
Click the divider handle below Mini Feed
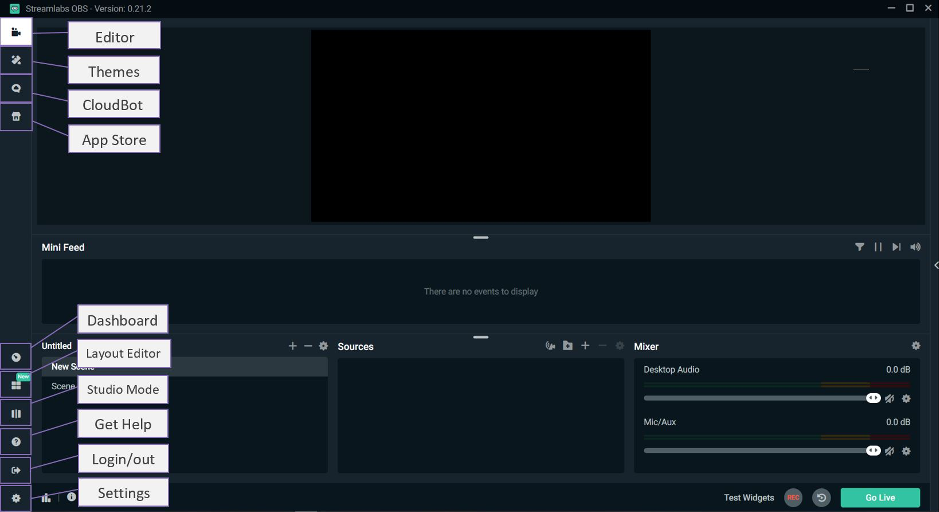(481, 337)
